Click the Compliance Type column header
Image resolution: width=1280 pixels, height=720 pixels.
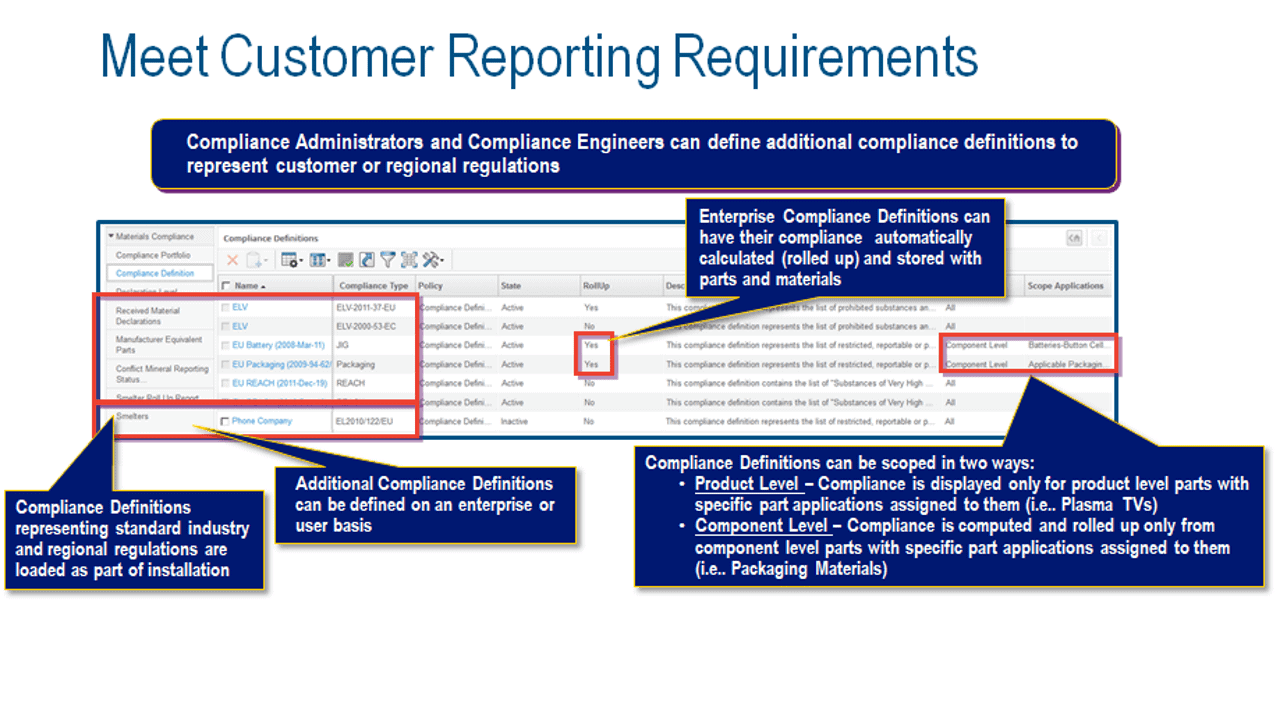374,286
